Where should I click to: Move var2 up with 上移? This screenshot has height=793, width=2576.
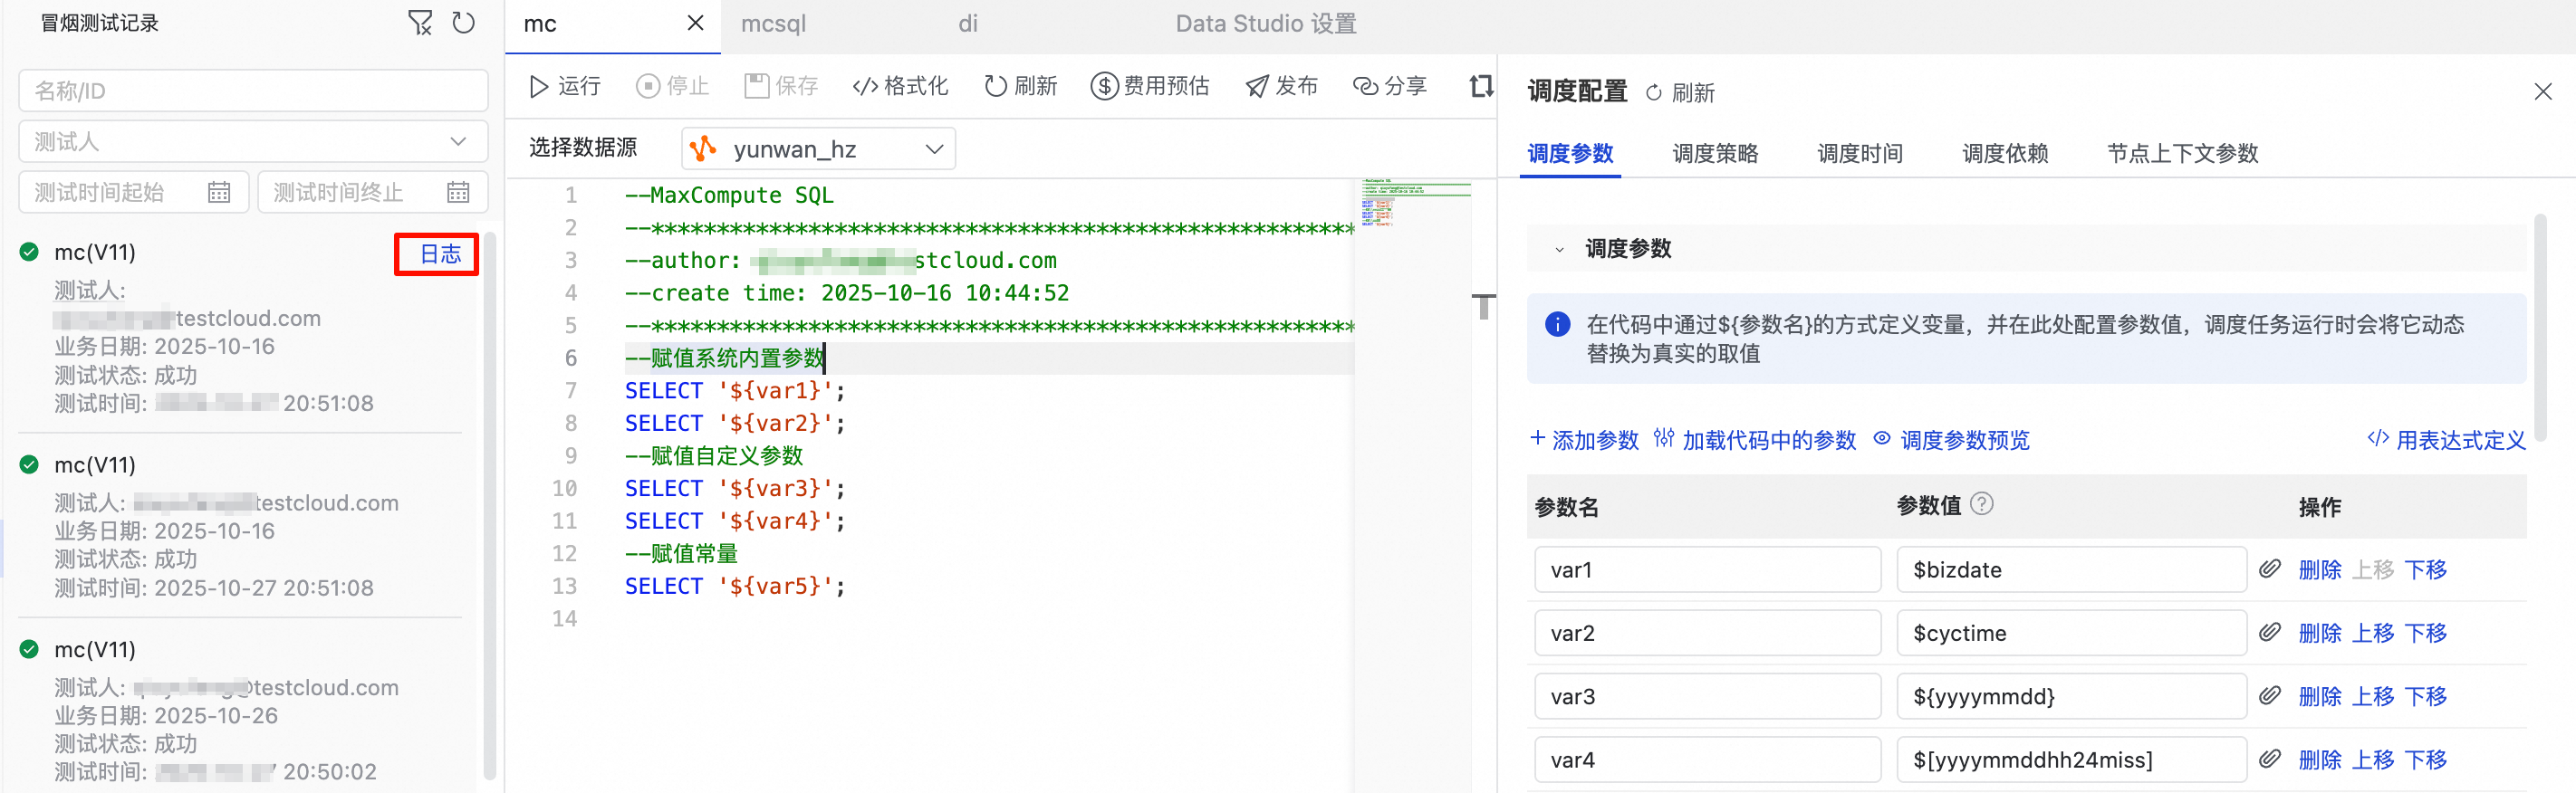2373,633
